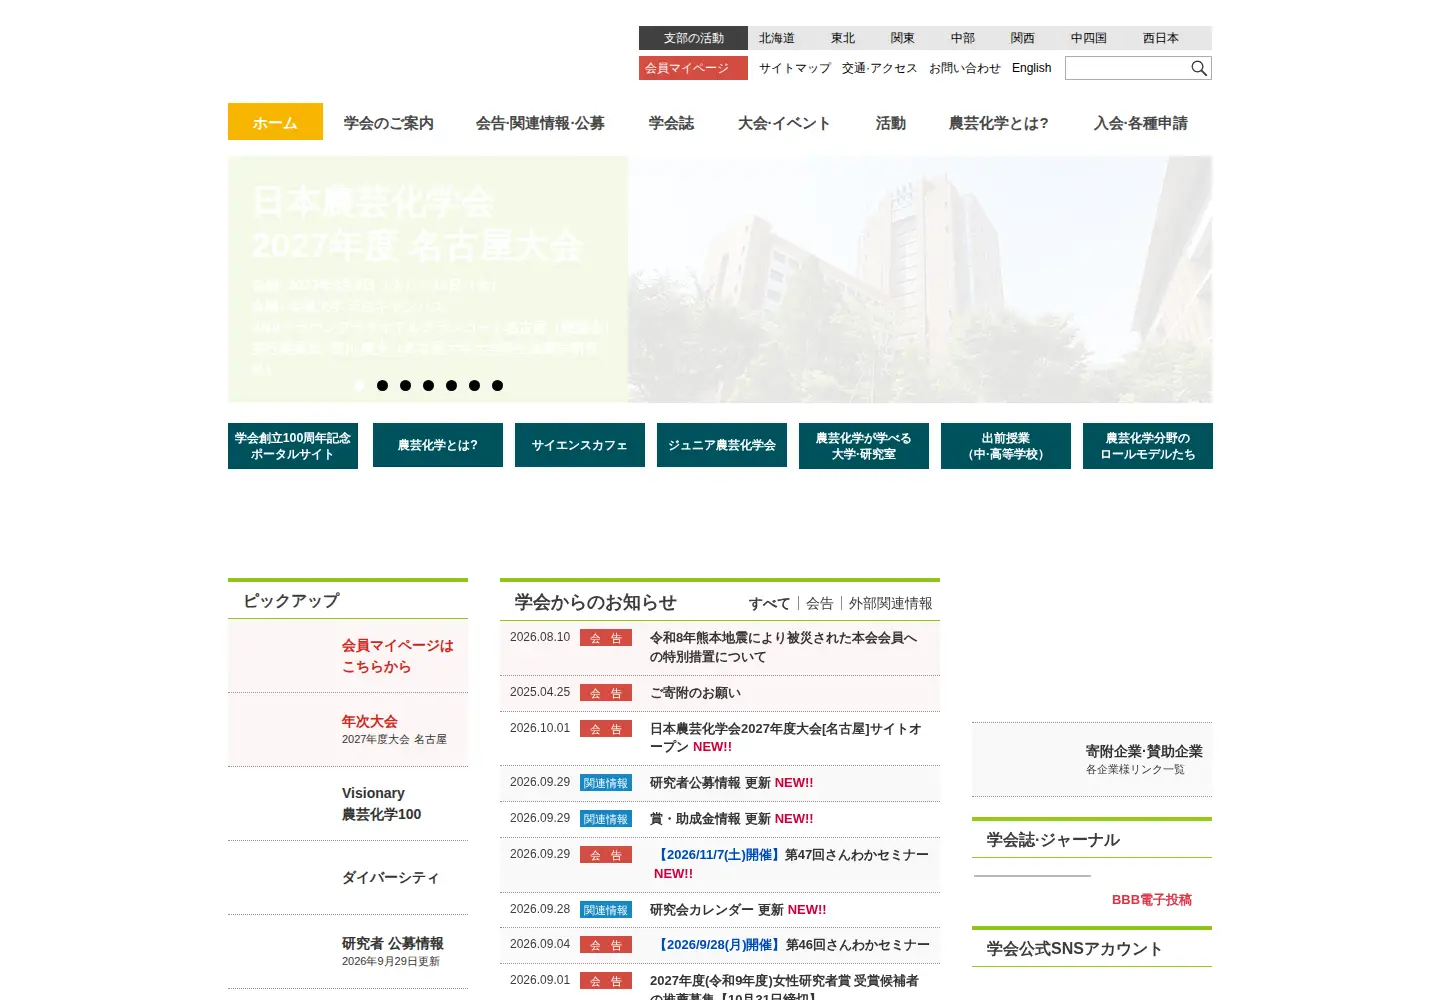Filter news by 外部関連情報 tab
The height and width of the screenshot is (1000, 1440).
[891, 603]
